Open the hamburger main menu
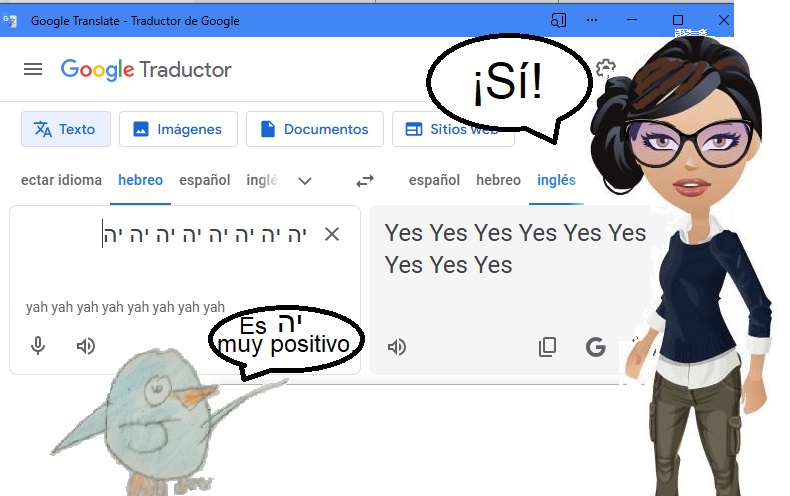This screenshot has width=790, height=496. 33,69
